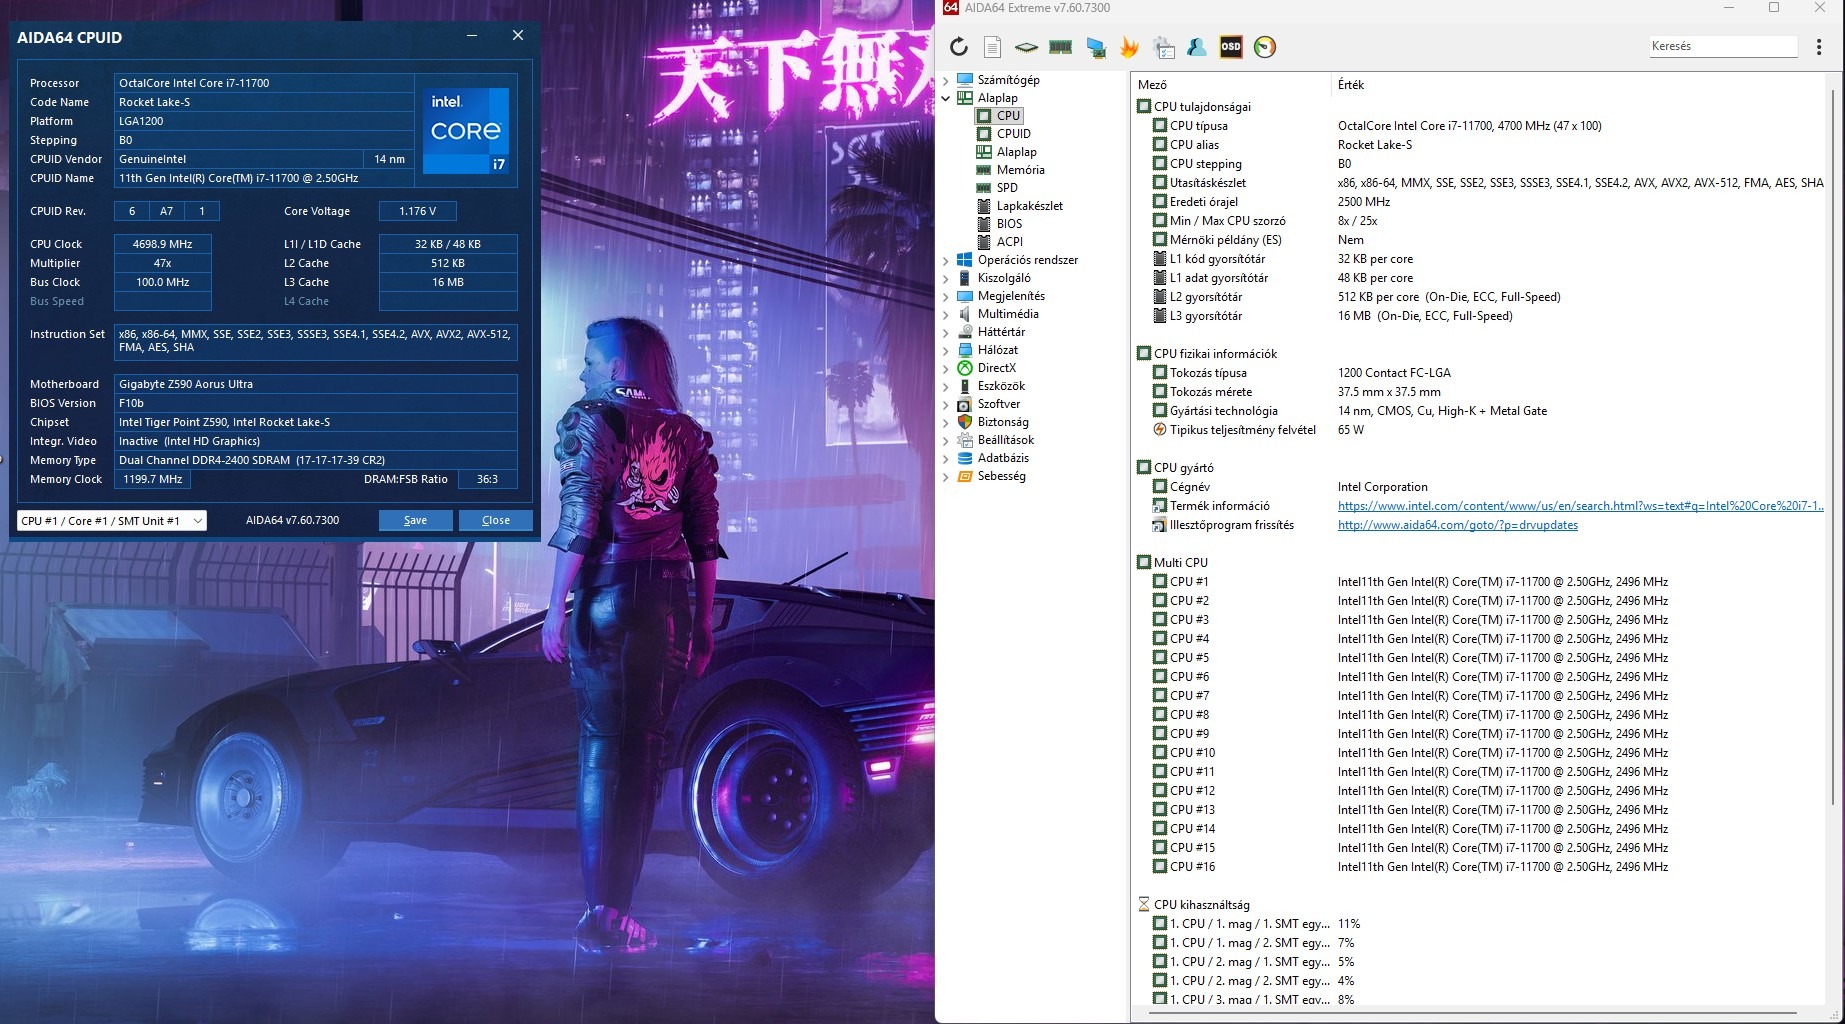Viewport: 1845px width, 1024px height.
Task: Open the aida64.com driver updates link
Action: (x=1458, y=525)
